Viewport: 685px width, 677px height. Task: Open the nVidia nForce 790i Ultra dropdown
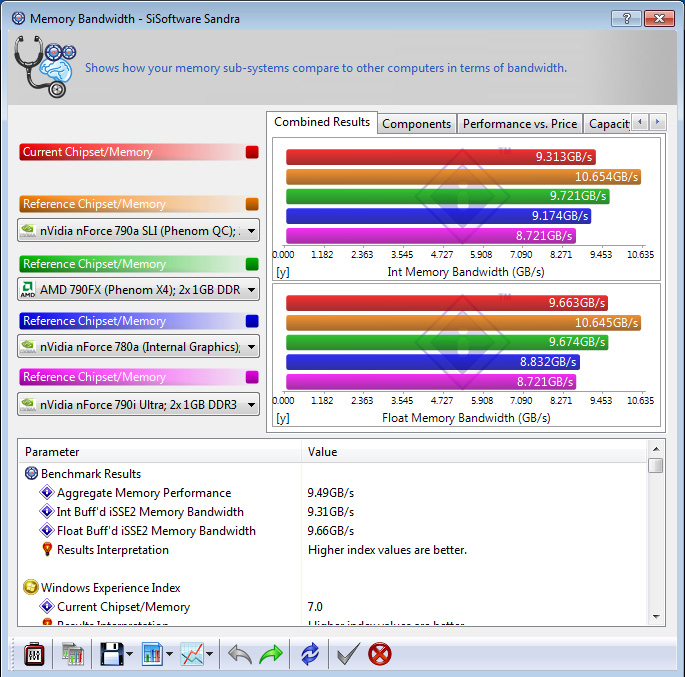click(138, 404)
